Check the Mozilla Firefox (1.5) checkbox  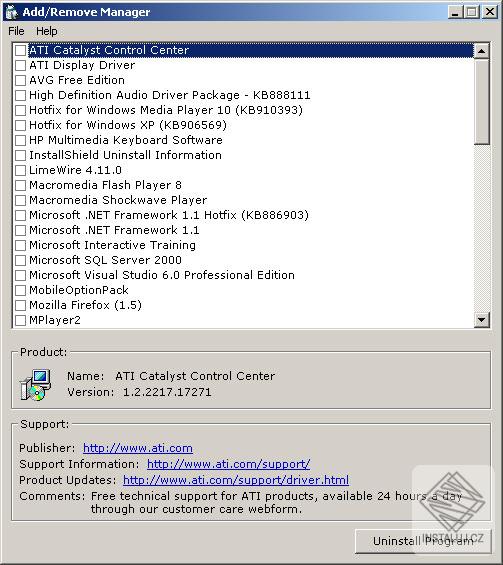(21, 305)
